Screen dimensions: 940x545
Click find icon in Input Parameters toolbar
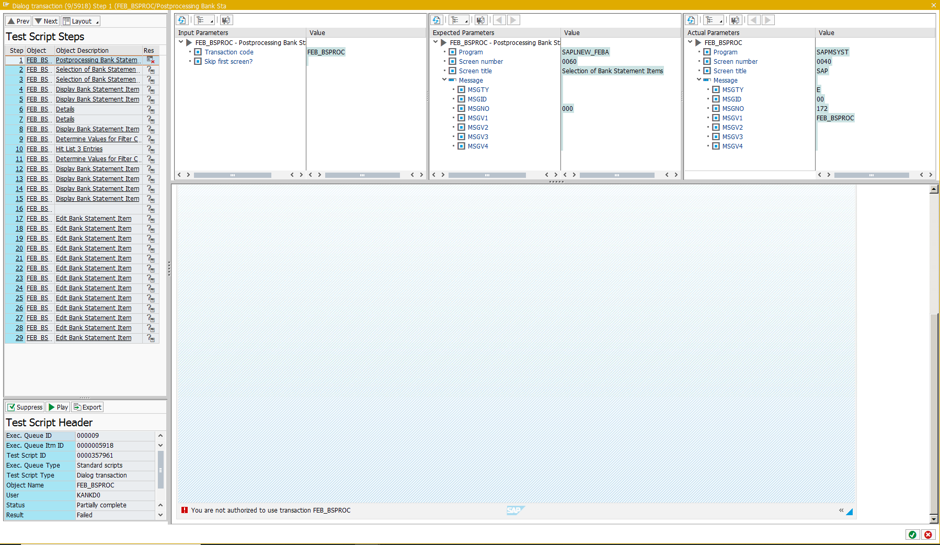coord(226,20)
